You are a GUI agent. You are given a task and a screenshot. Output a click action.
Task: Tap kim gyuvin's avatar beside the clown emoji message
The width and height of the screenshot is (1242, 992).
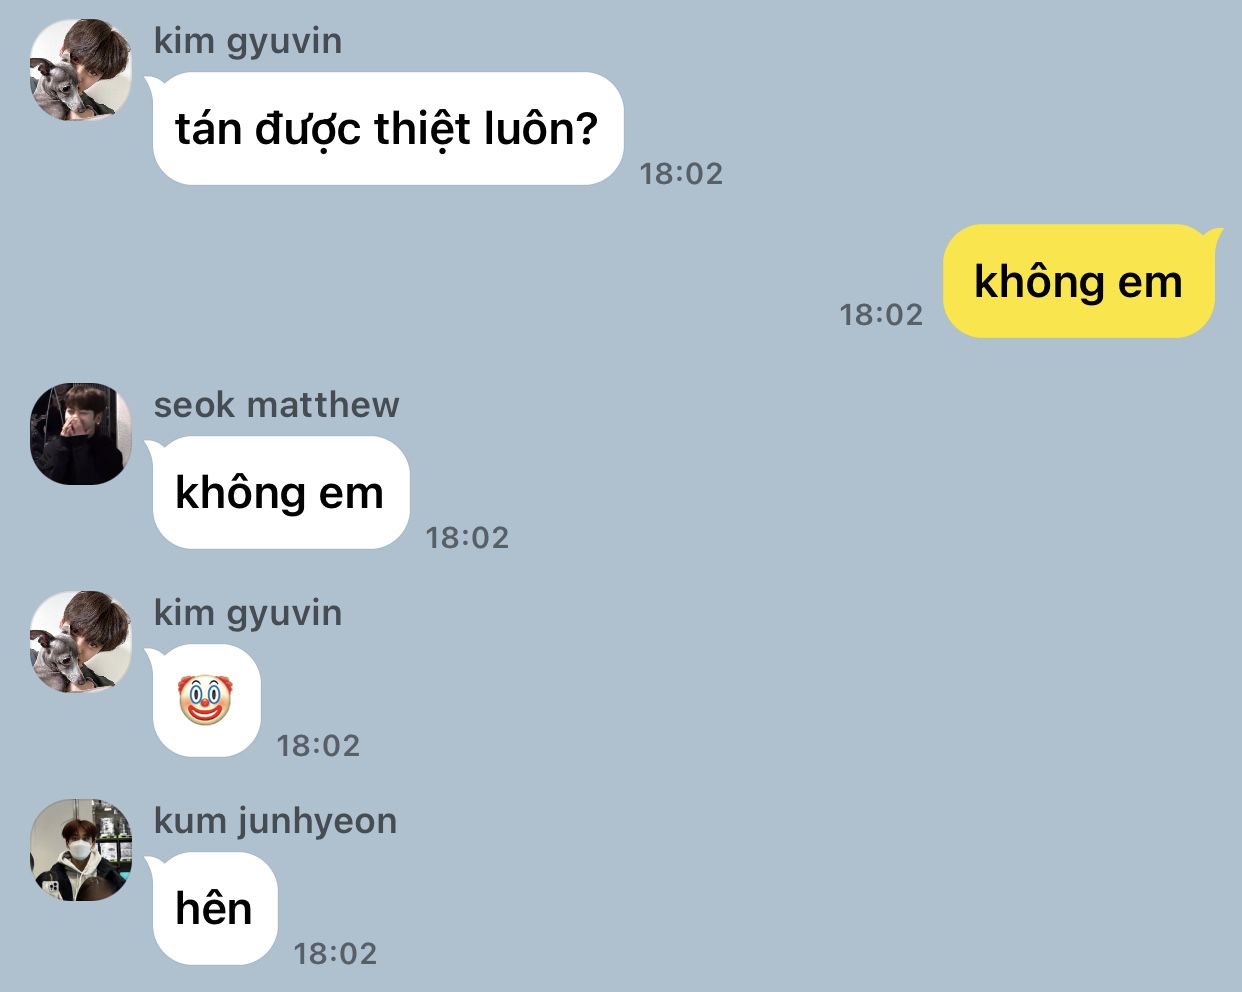(x=81, y=642)
